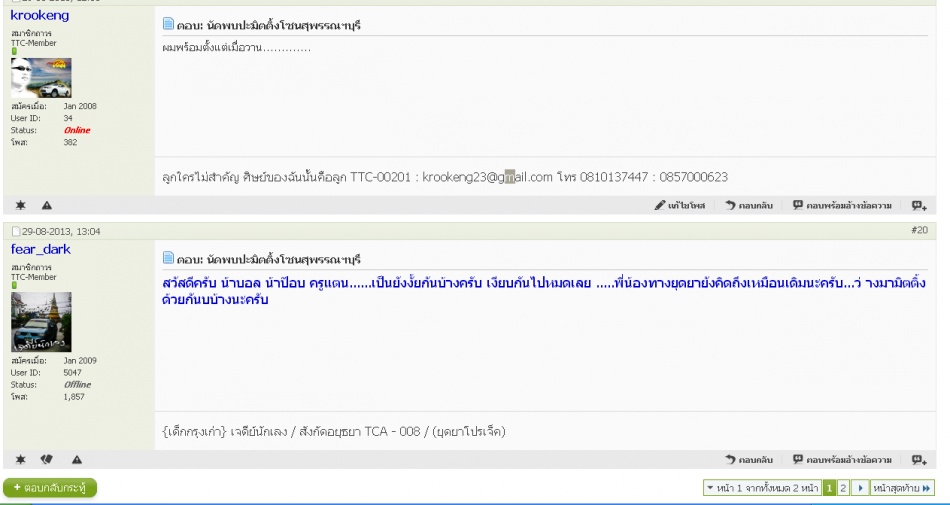950x505 pixels.
Task: Jump to last page via หน้าสุดท้าย
Action: click(x=902, y=487)
